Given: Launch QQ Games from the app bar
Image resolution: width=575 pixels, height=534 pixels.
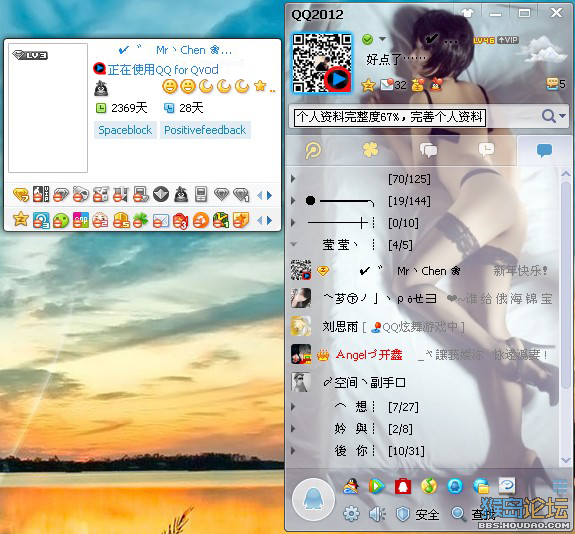Looking at the screenshot, I should pos(351,486).
